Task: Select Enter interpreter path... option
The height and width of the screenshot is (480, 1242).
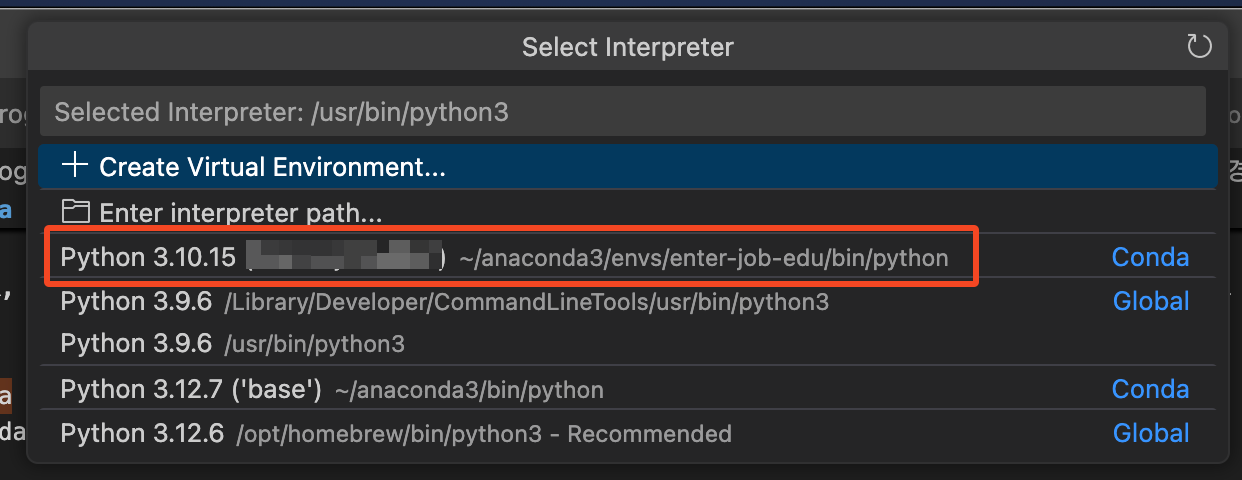Action: click(240, 213)
